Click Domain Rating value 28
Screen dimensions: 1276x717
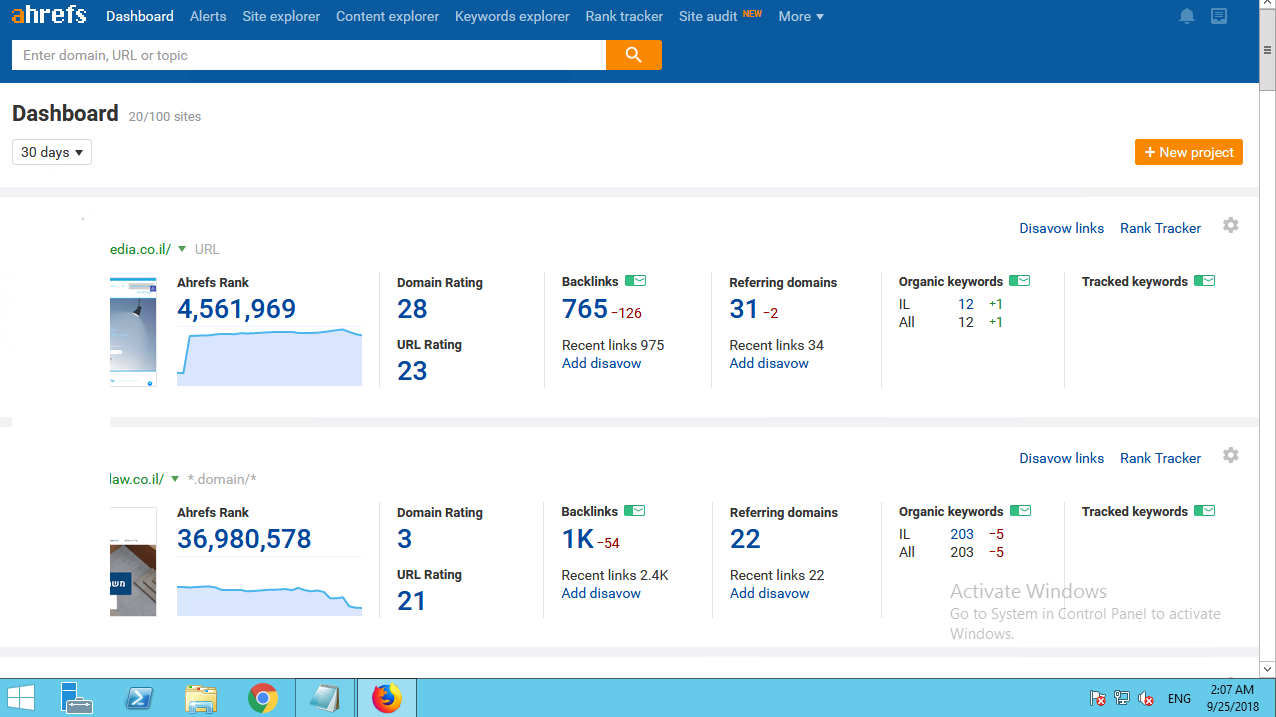tap(412, 309)
